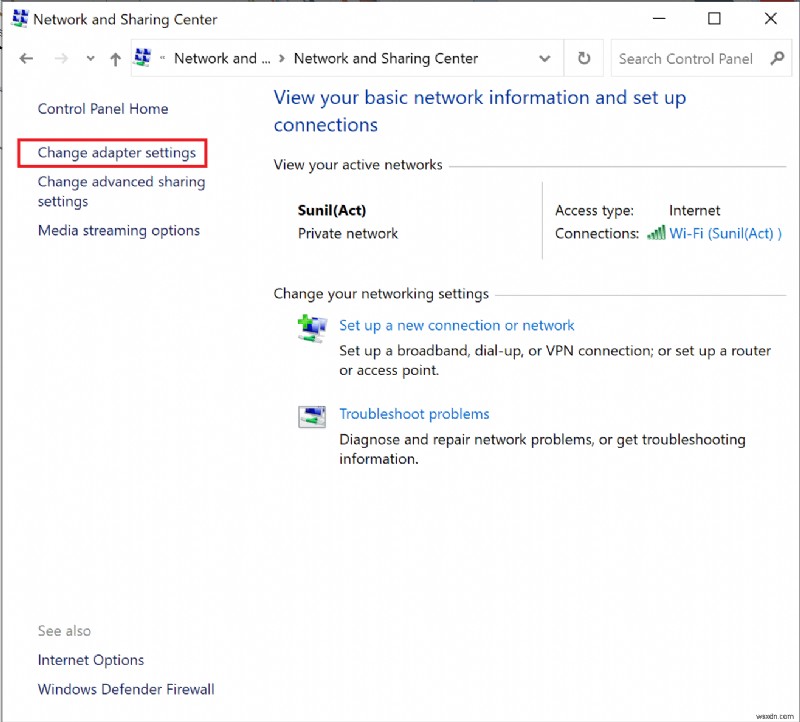Click the 'Network and ...' breadcrumb

pyautogui.click(x=222, y=59)
